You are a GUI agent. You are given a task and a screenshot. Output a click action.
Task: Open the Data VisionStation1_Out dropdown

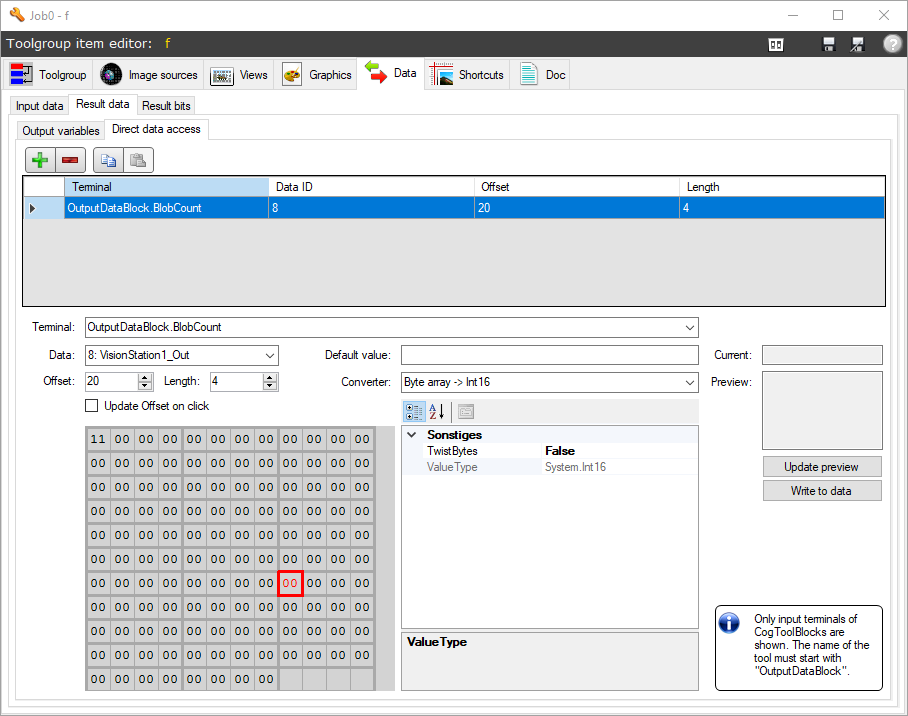[269, 355]
